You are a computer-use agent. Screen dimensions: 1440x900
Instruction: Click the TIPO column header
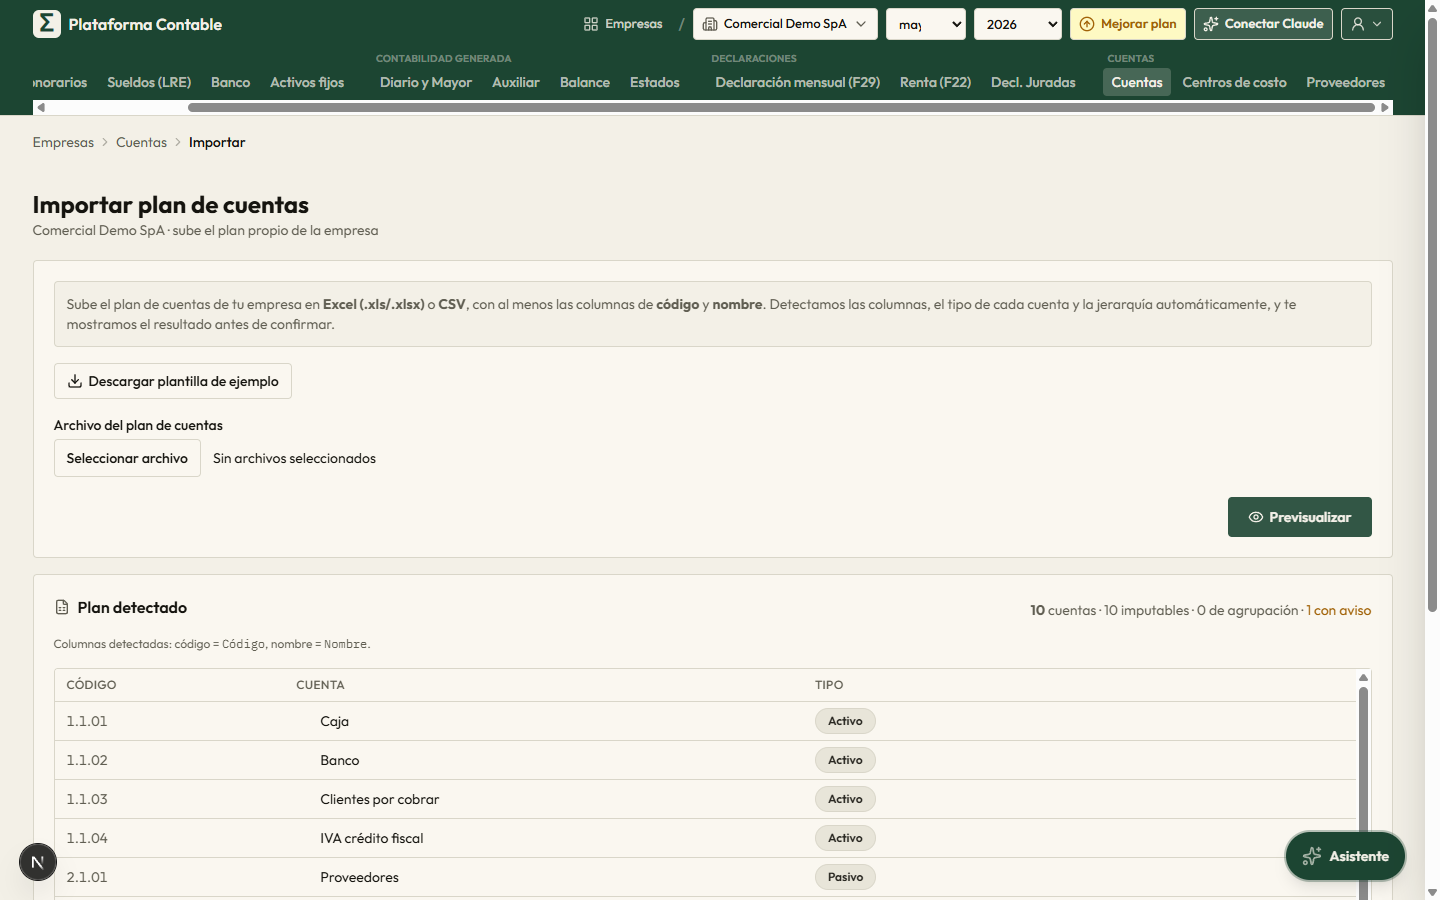(829, 685)
